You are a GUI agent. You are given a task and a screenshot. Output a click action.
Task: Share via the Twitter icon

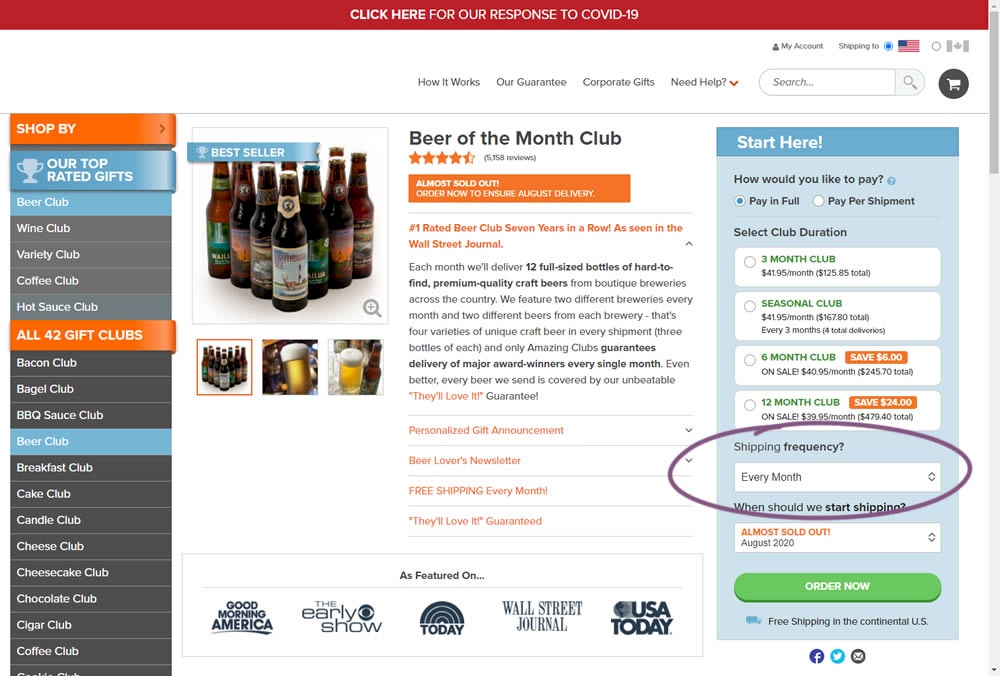click(x=838, y=656)
